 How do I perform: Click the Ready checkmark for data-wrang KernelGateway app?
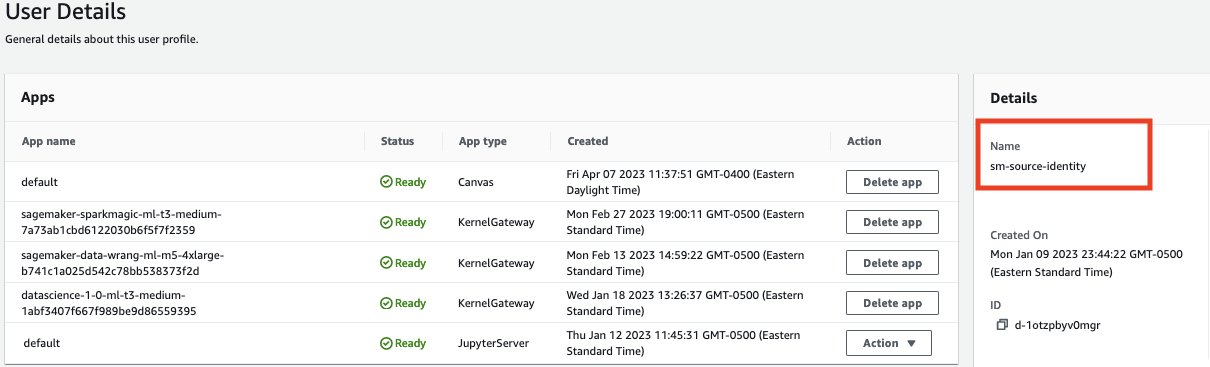[386, 263]
